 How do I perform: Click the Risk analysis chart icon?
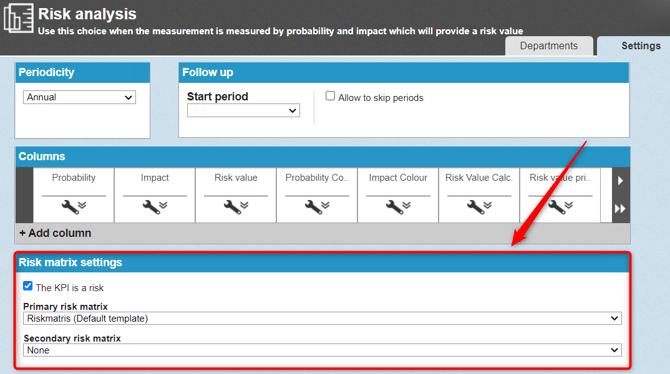coord(18,18)
